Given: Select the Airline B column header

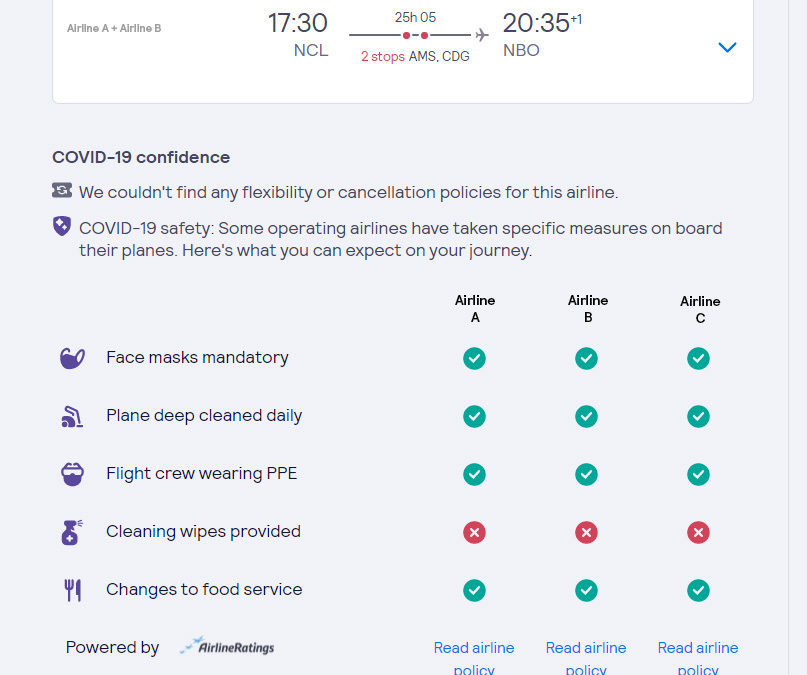Looking at the screenshot, I should [x=588, y=309].
